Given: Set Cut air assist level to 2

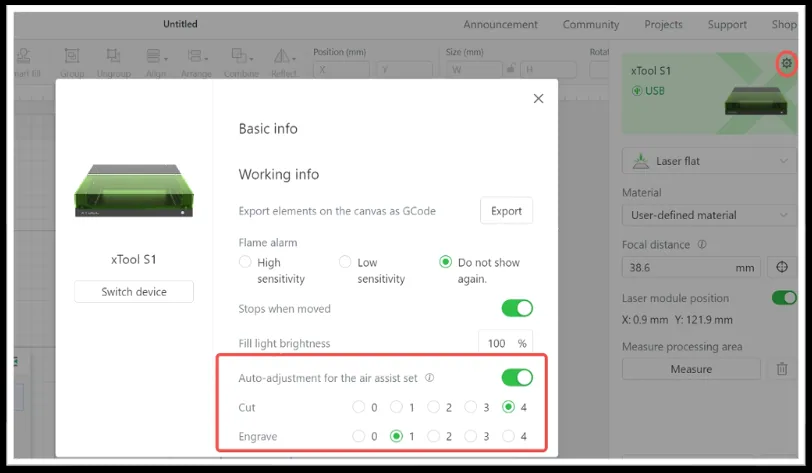Looking at the screenshot, I should [x=433, y=407].
